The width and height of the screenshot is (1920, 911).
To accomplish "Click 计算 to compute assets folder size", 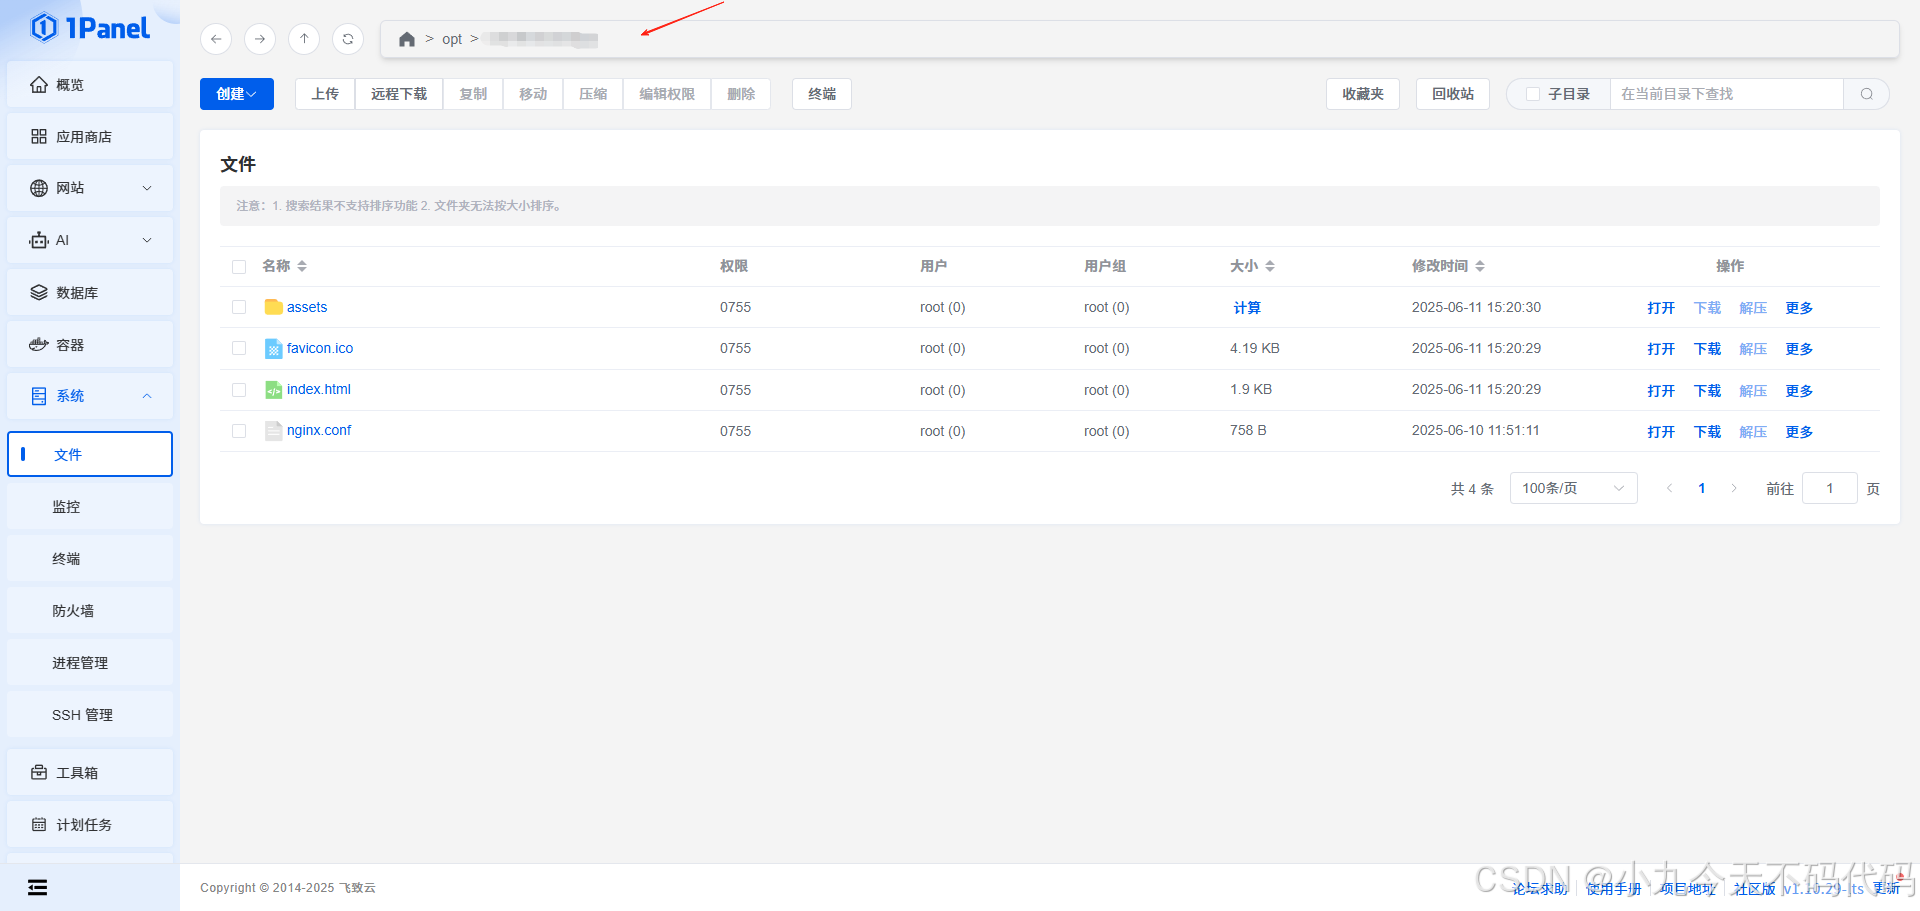I will [1247, 307].
